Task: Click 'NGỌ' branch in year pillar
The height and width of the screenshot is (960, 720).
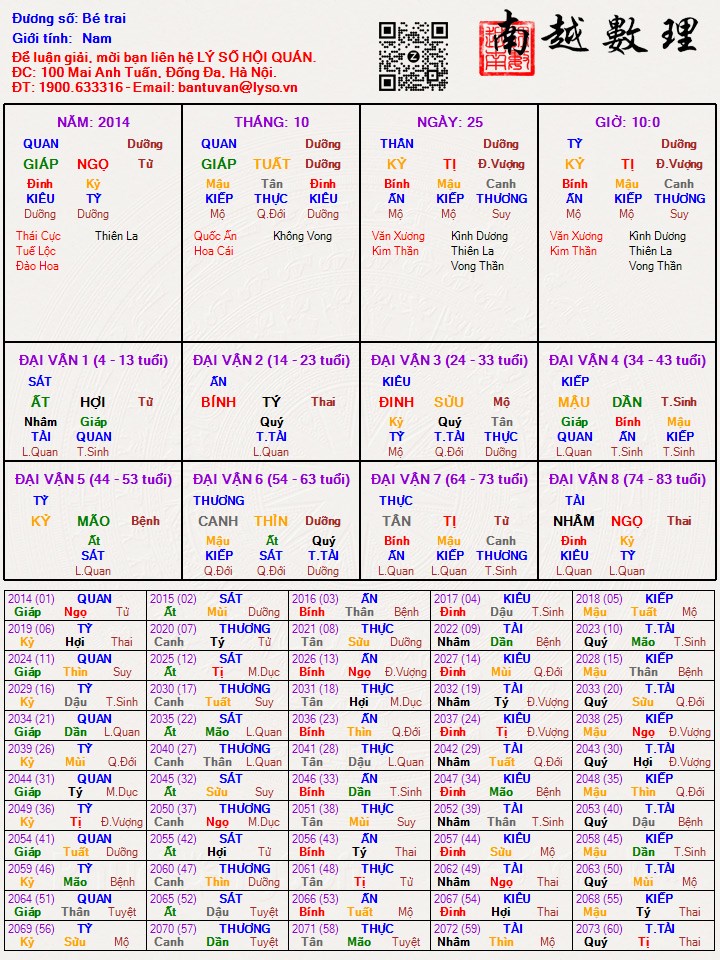Action: click(93, 164)
